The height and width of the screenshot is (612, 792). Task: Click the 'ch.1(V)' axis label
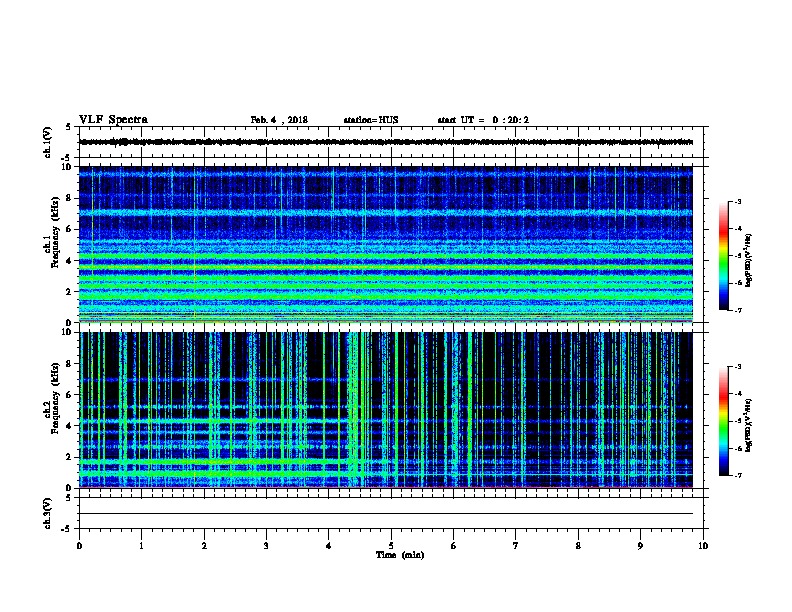coord(47,142)
